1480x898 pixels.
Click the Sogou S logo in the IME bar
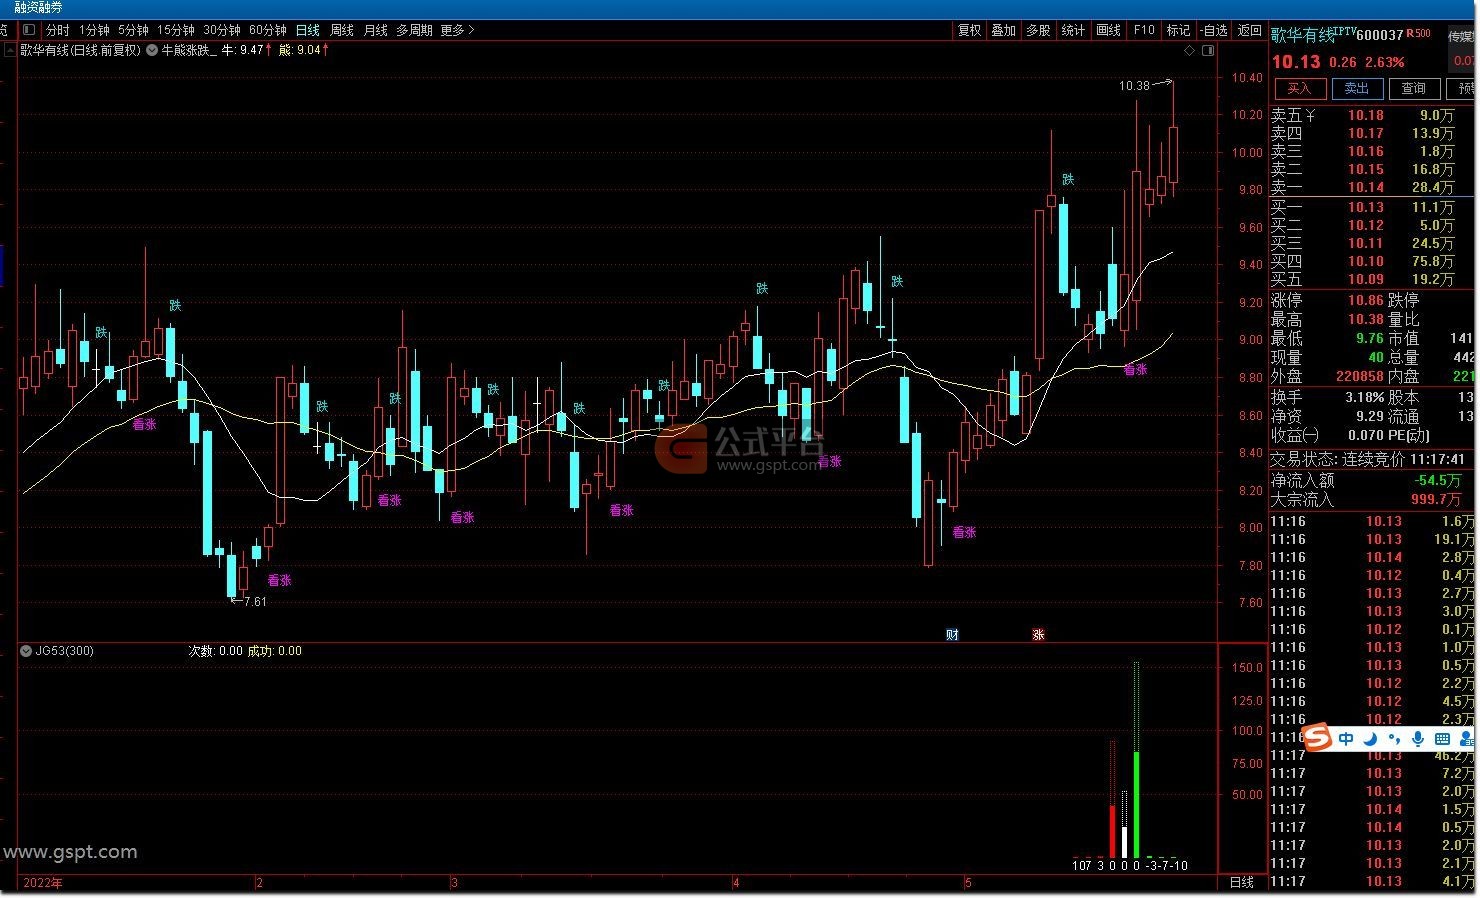tap(1319, 739)
